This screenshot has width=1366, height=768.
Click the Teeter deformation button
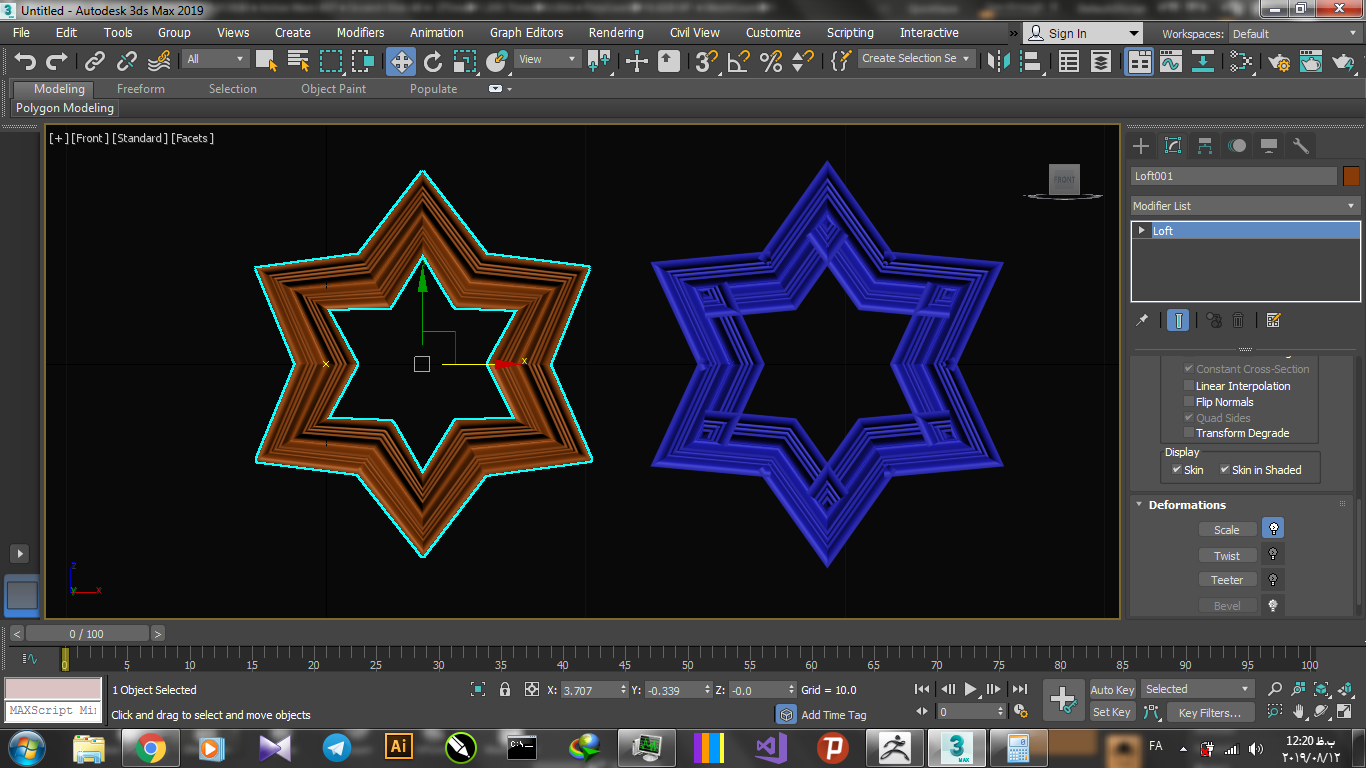[1227, 580]
